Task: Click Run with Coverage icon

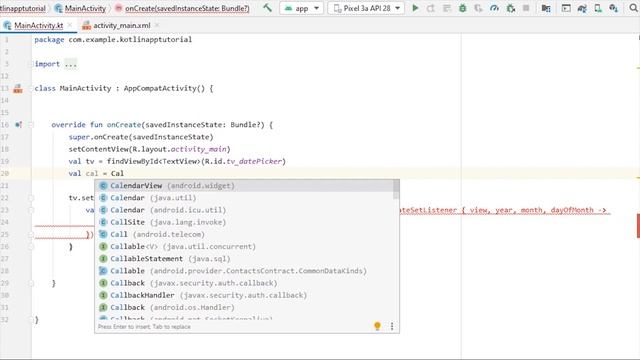Action: click(478, 8)
